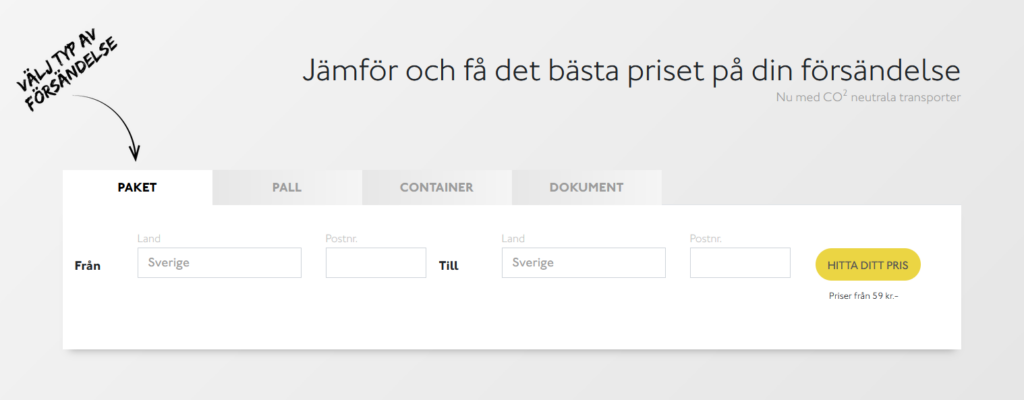Choose the DOKUMENT shipment tab
1024x400 pixels.
[586, 188]
